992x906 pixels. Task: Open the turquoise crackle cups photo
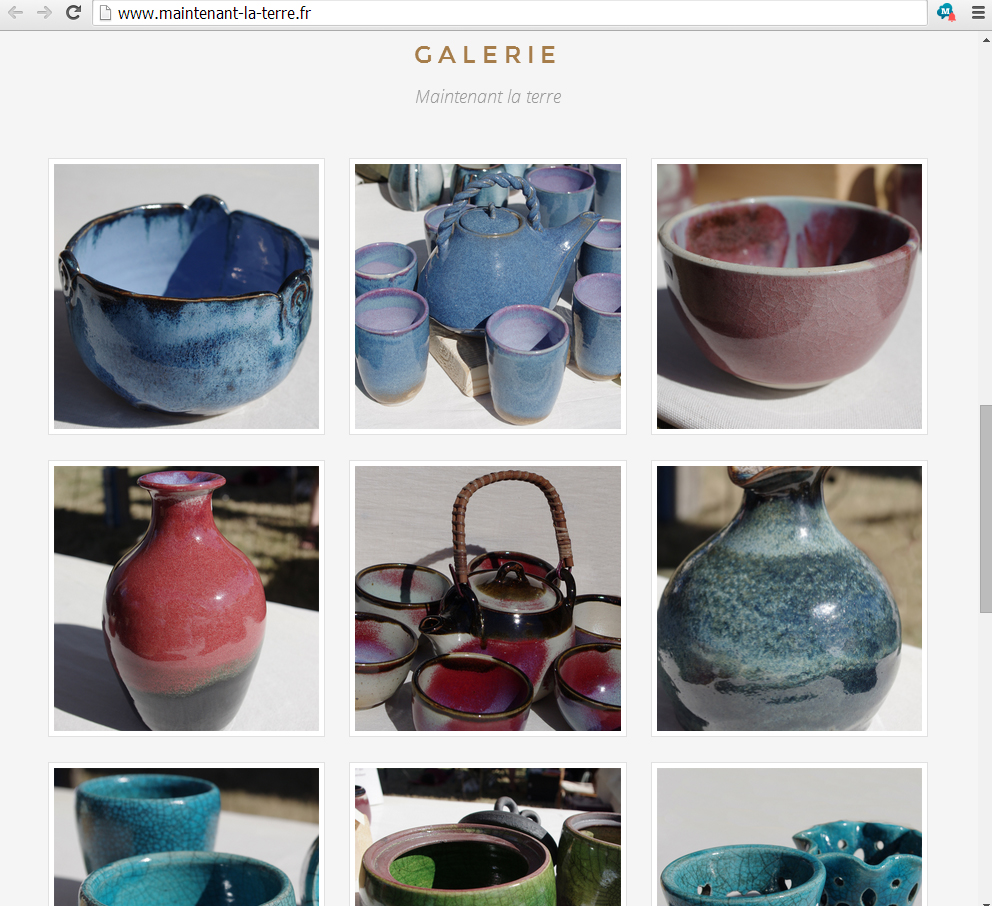pyautogui.click(x=187, y=835)
